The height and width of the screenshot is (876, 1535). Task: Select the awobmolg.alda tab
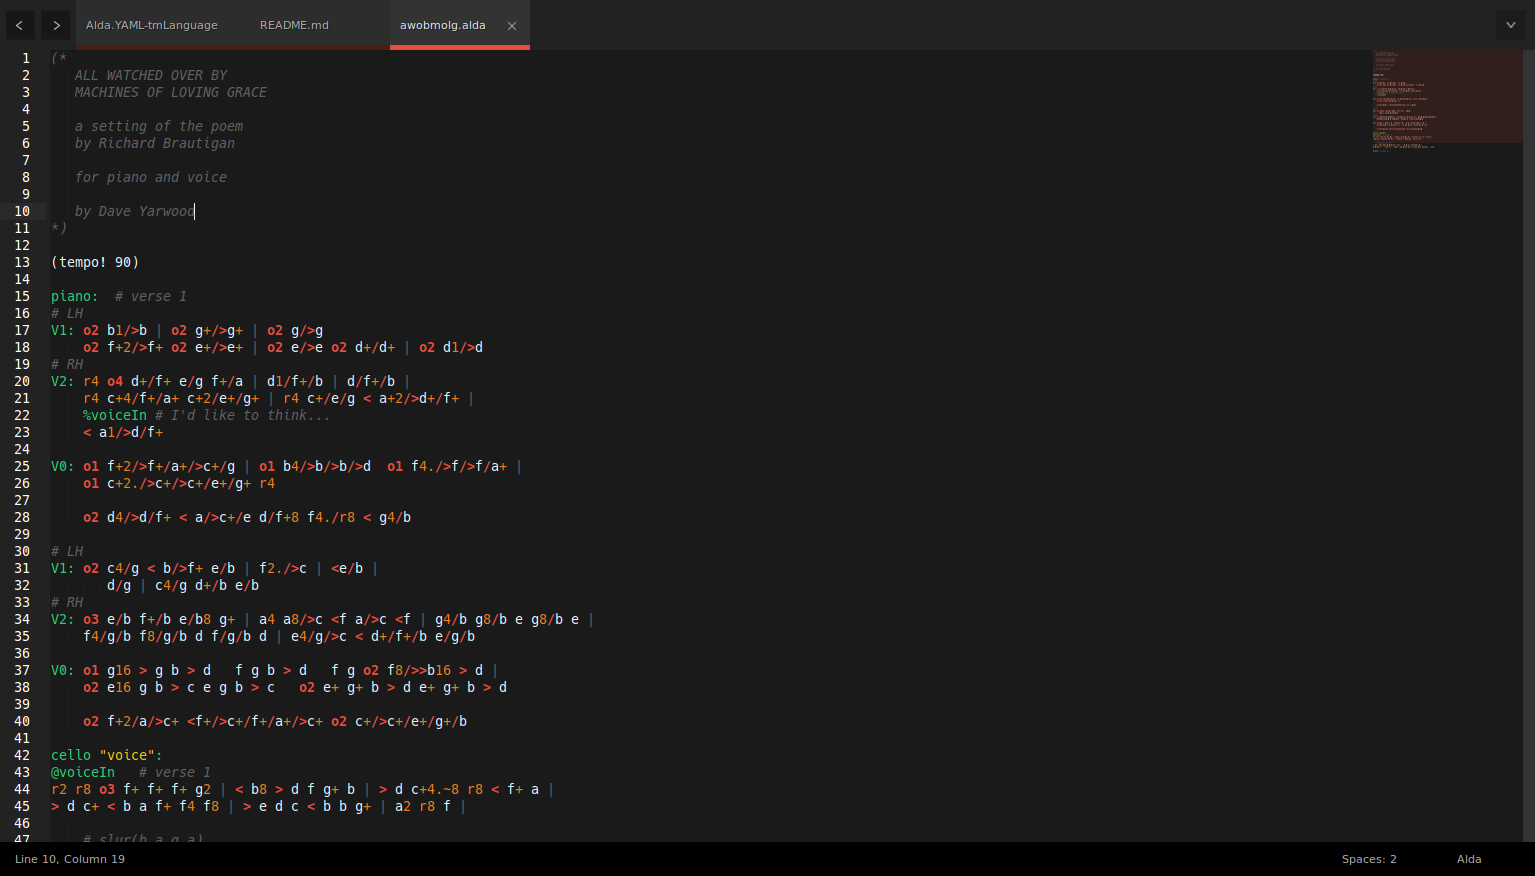[443, 25]
